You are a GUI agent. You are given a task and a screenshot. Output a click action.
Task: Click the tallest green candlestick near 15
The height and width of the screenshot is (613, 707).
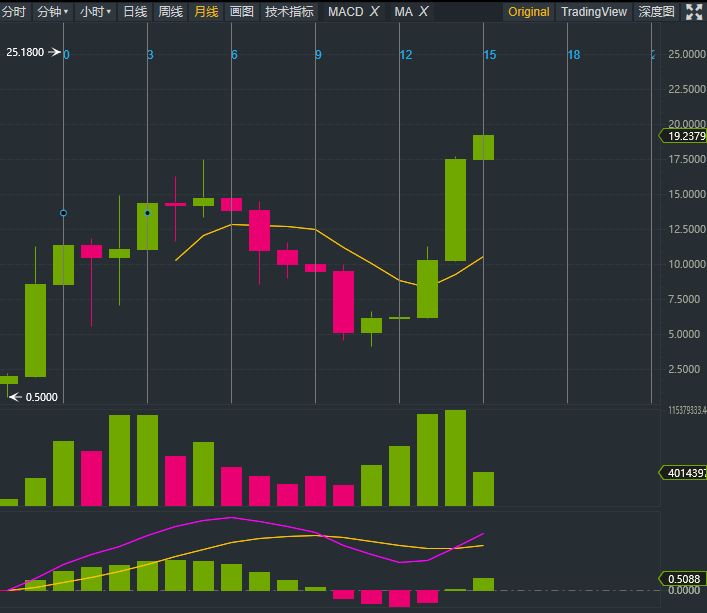click(455, 210)
